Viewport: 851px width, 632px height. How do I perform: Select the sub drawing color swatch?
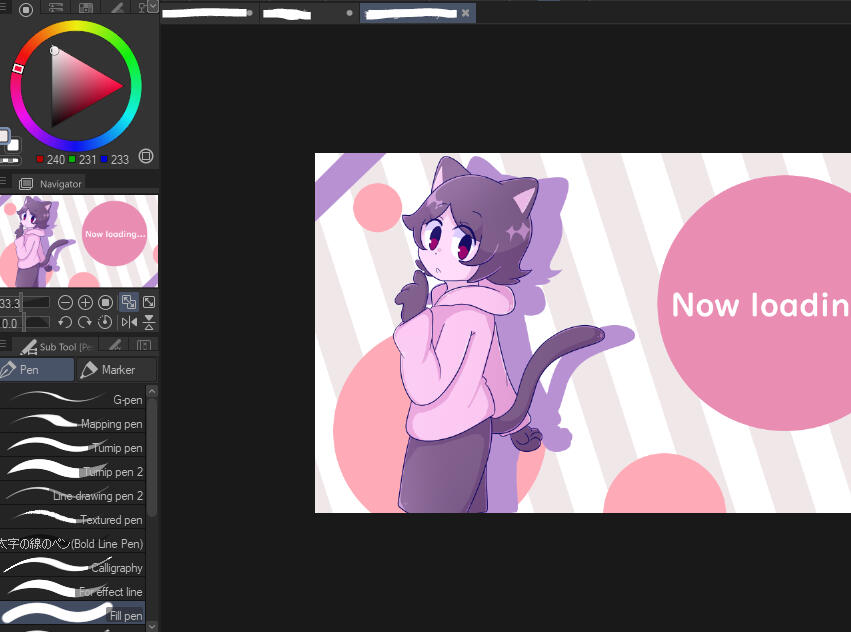(14, 146)
